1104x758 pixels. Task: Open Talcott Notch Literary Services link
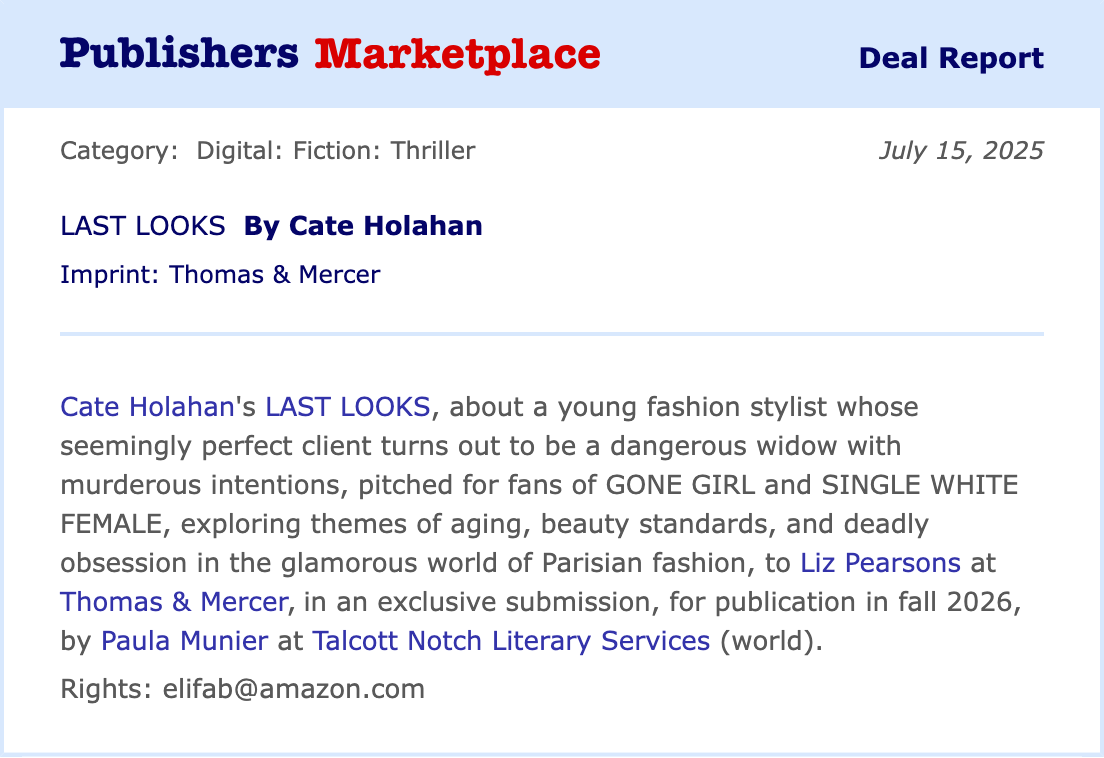pyautogui.click(x=511, y=641)
